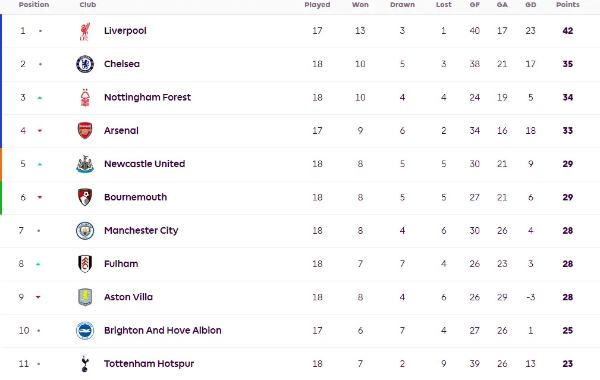The width and height of the screenshot is (600, 380).
Task: Click Nottingham Forest's green up arrow
Action: (x=40, y=98)
